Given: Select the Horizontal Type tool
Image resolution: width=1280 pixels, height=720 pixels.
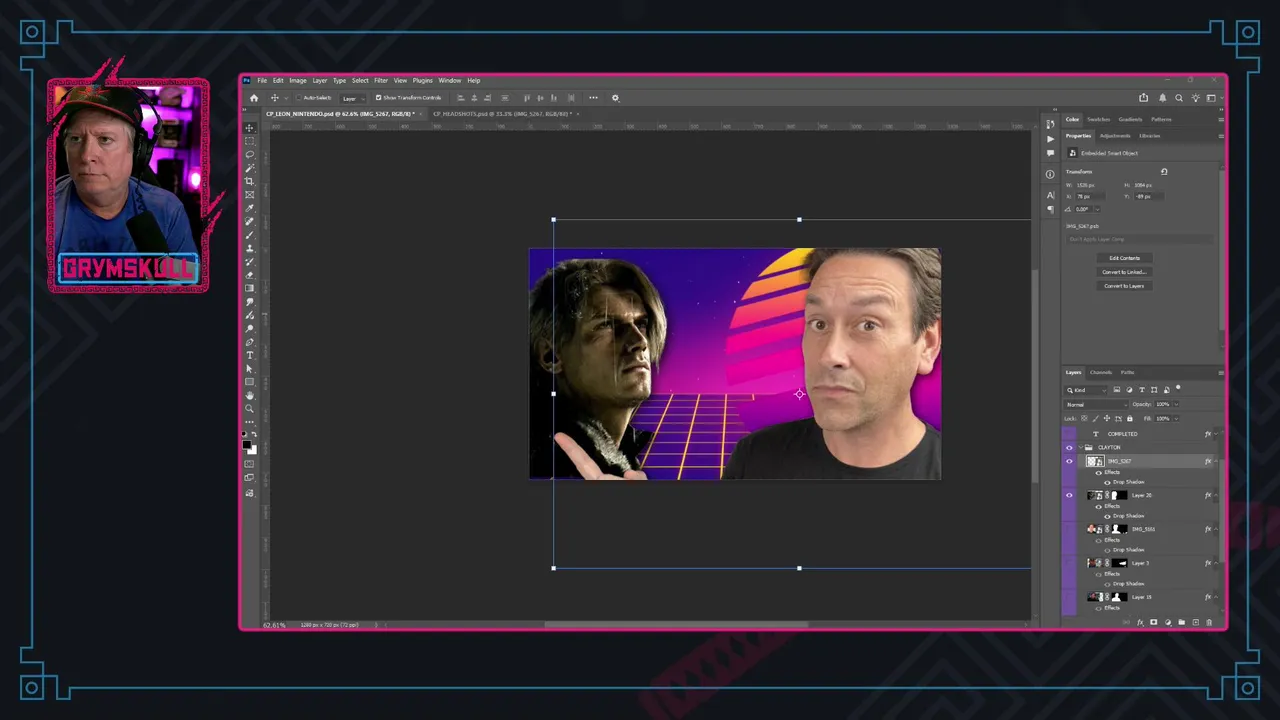Looking at the screenshot, I should click(x=250, y=355).
